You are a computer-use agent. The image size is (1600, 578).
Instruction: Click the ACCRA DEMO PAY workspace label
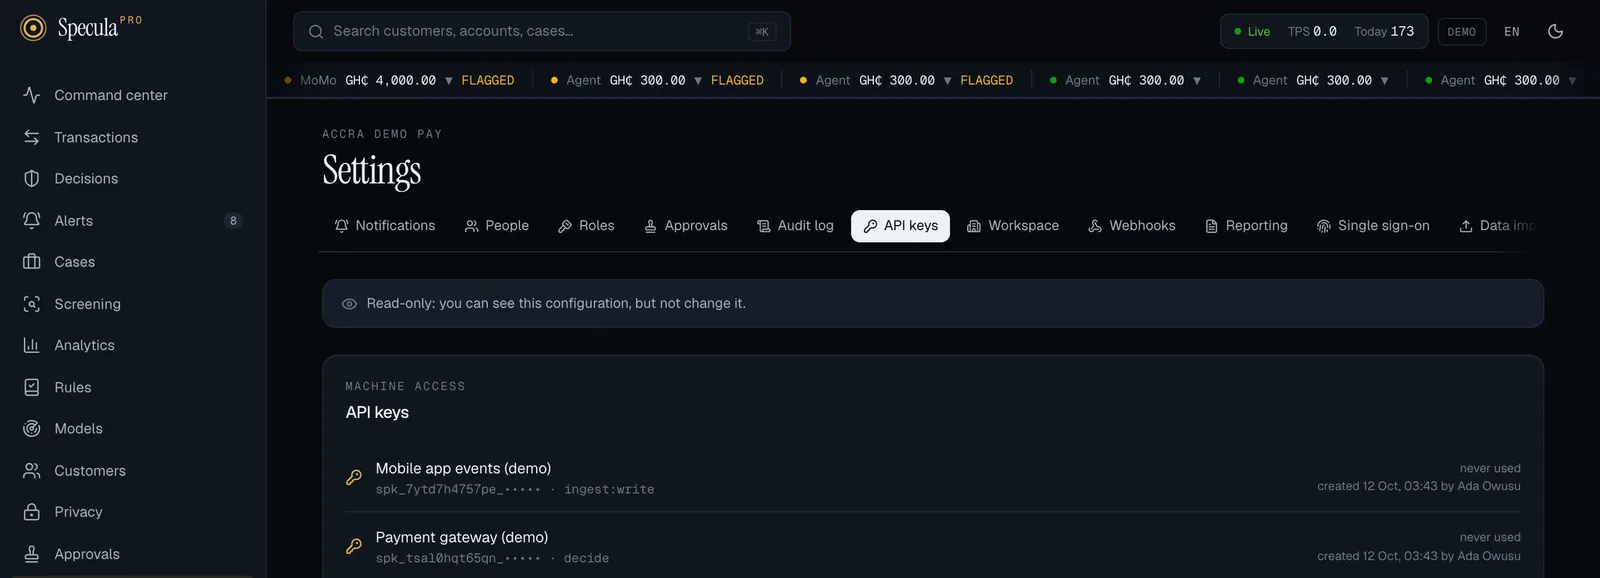pos(382,134)
